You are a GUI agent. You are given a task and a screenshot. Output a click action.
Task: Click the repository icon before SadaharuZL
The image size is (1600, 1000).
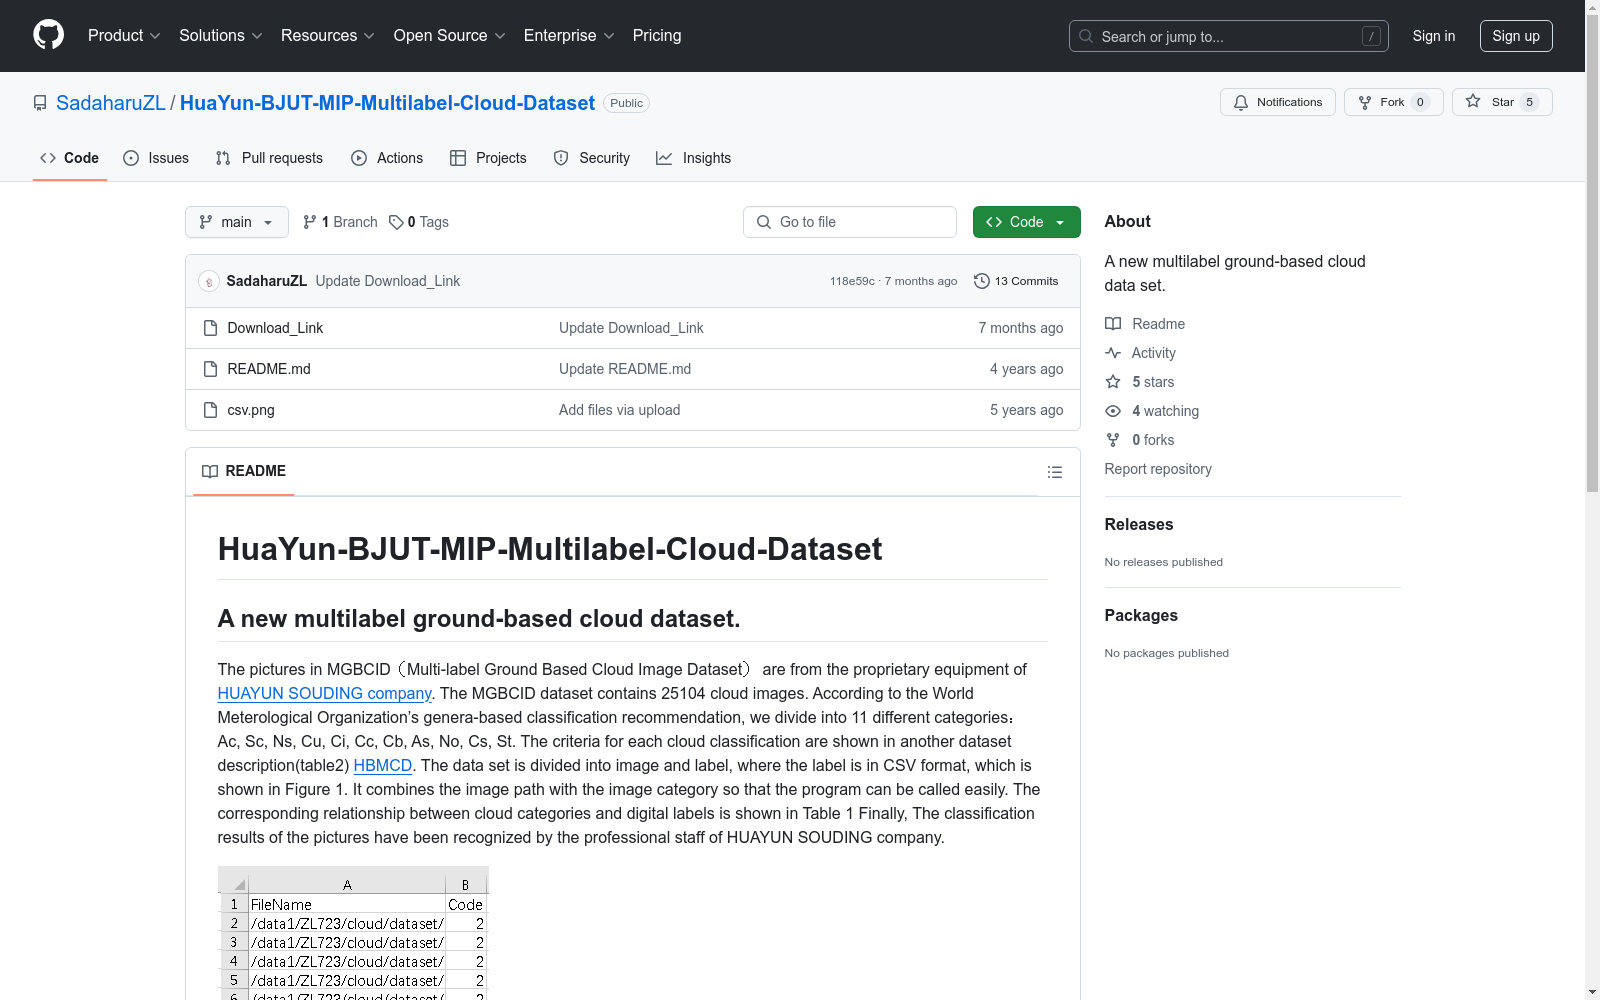coord(40,103)
